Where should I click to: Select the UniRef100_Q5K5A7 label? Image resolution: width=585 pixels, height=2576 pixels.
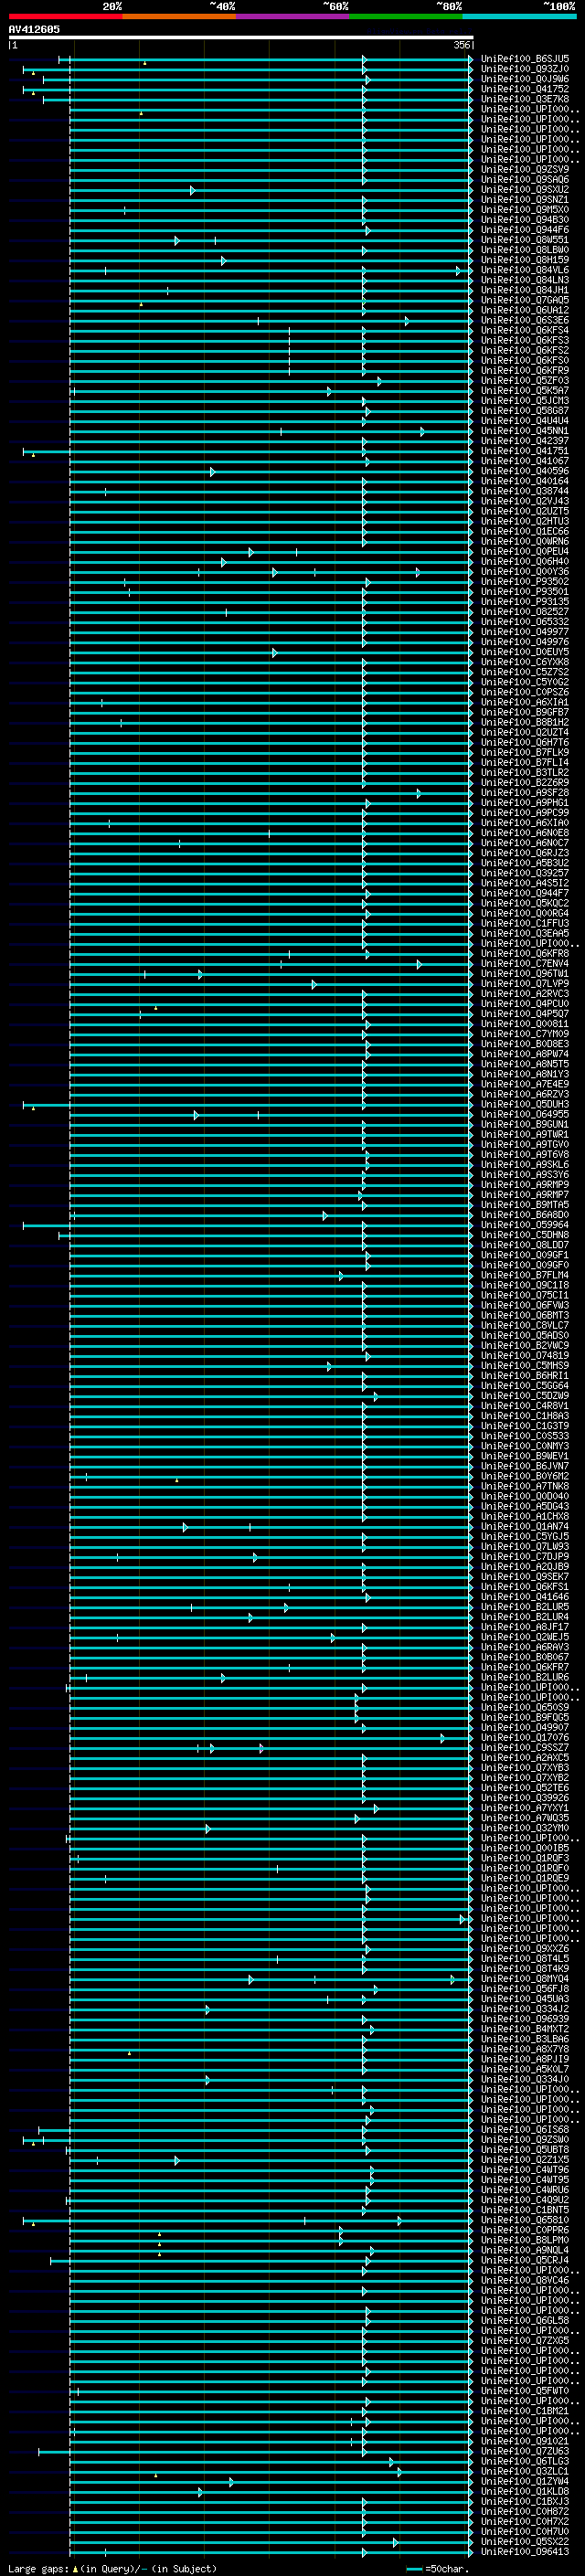[525, 391]
